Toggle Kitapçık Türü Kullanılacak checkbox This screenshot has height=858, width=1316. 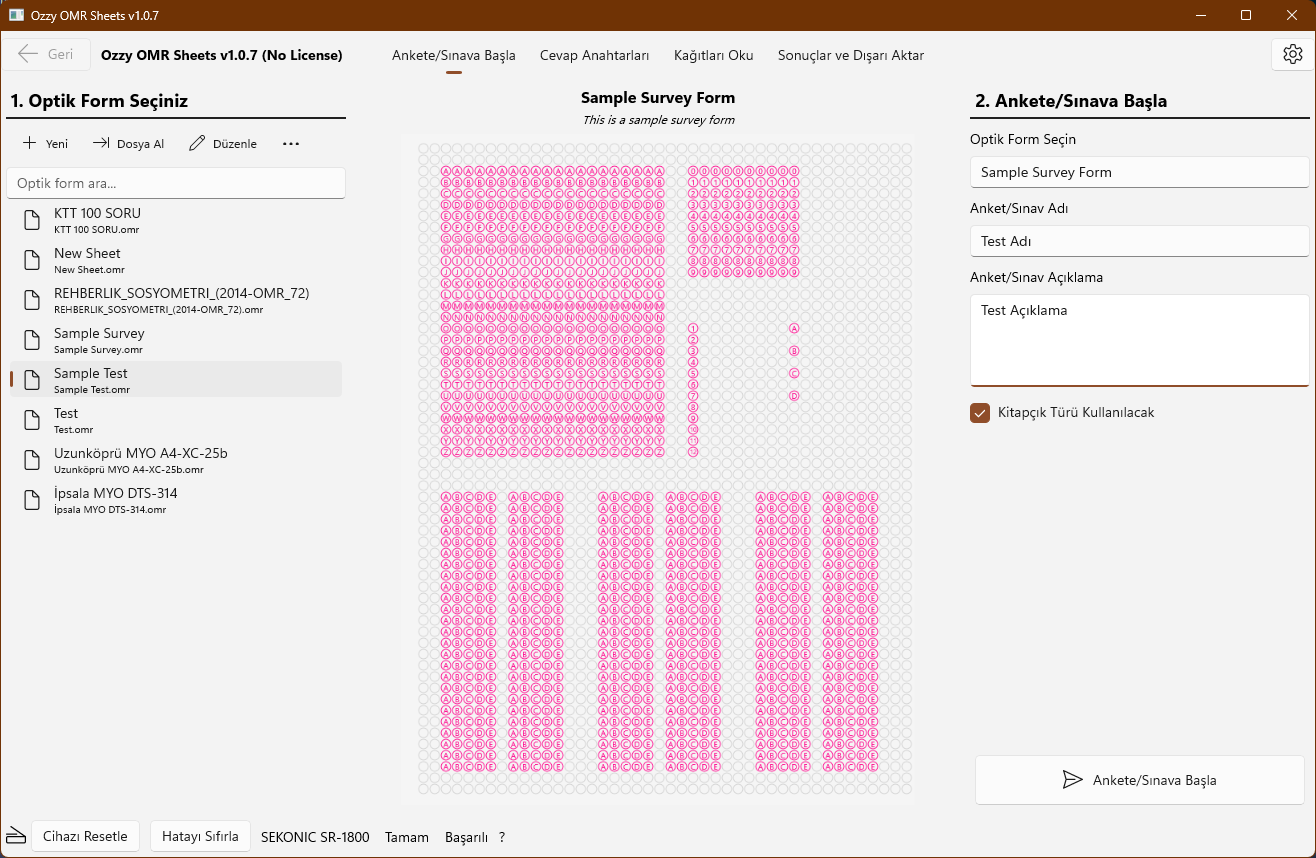(980, 413)
